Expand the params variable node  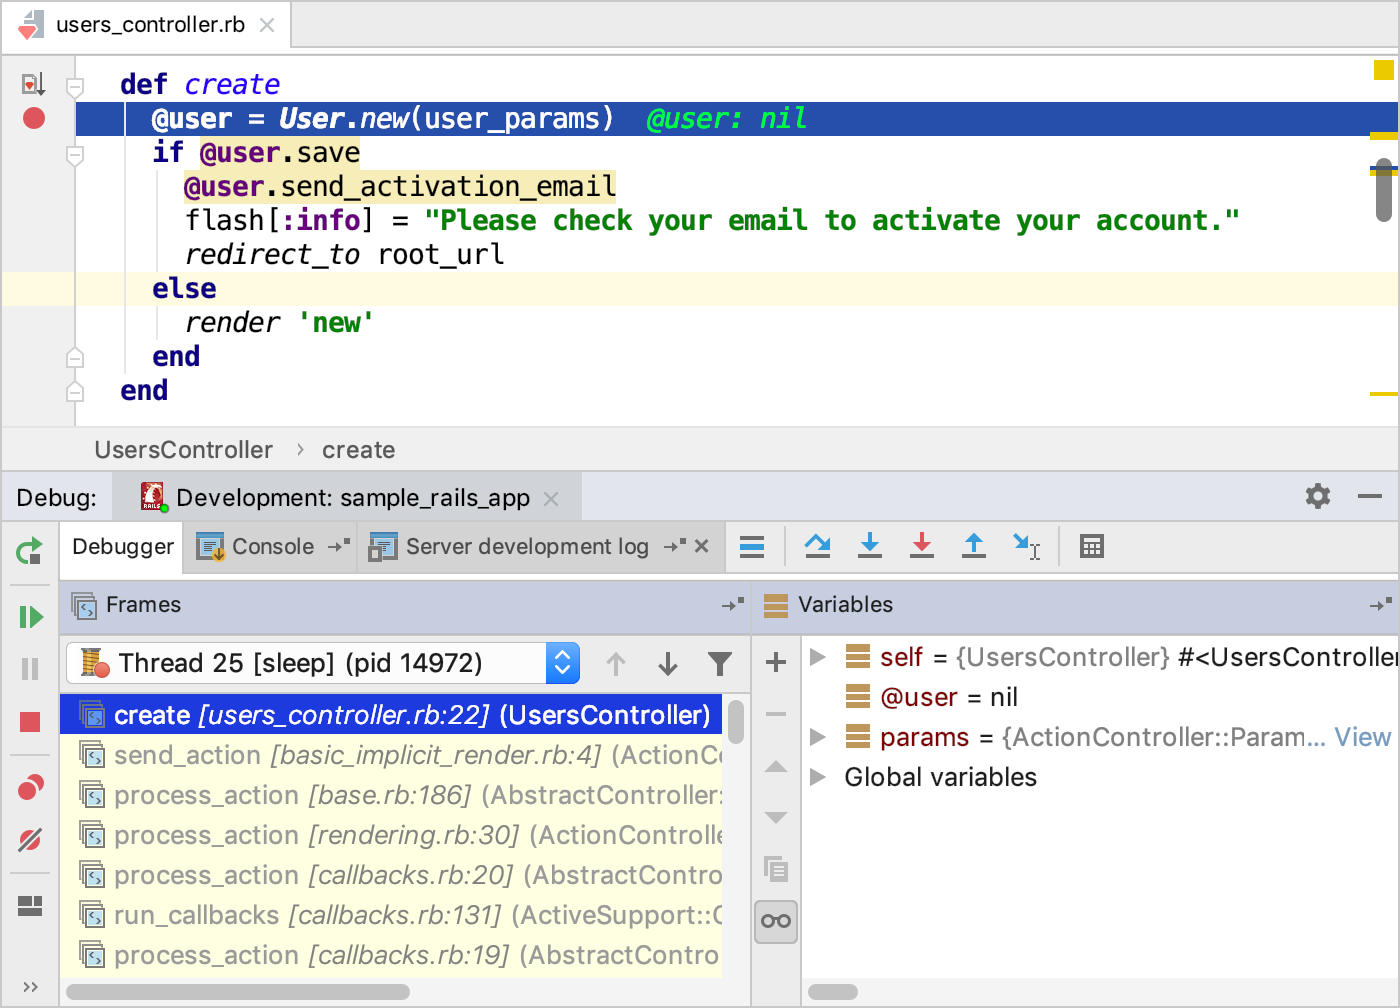[x=818, y=737]
